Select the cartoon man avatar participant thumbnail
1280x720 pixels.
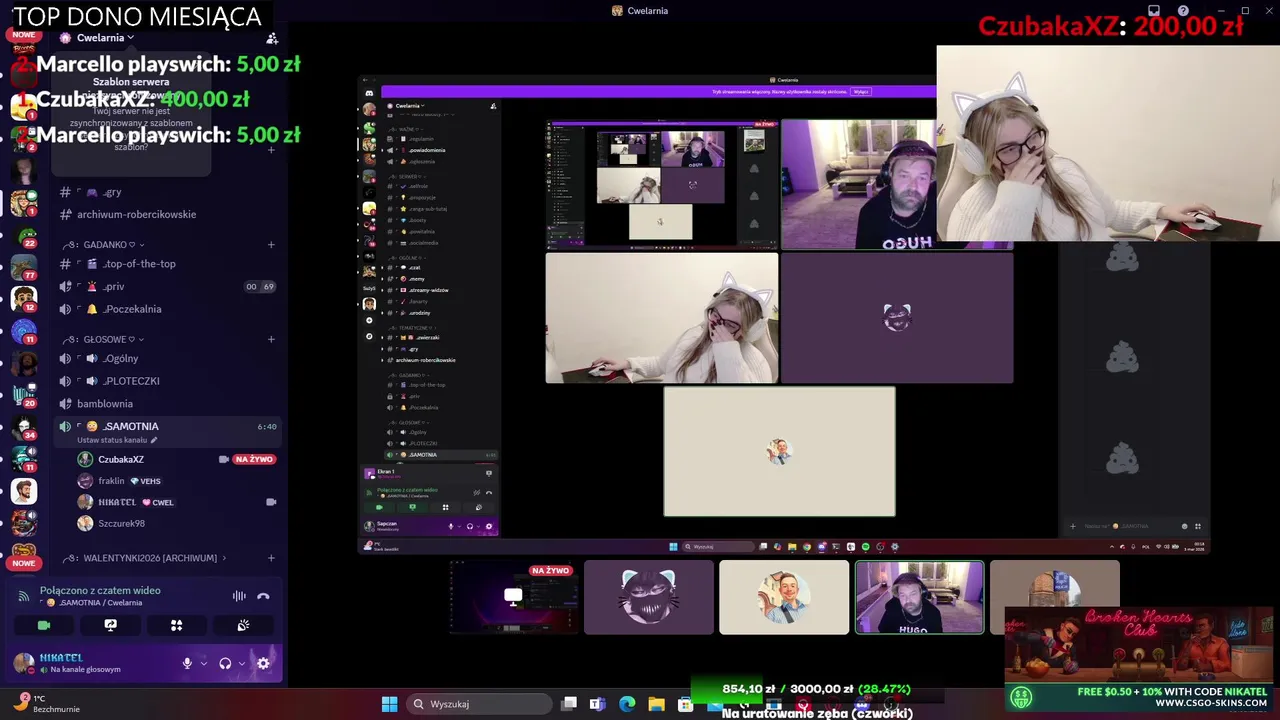pos(784,598)
